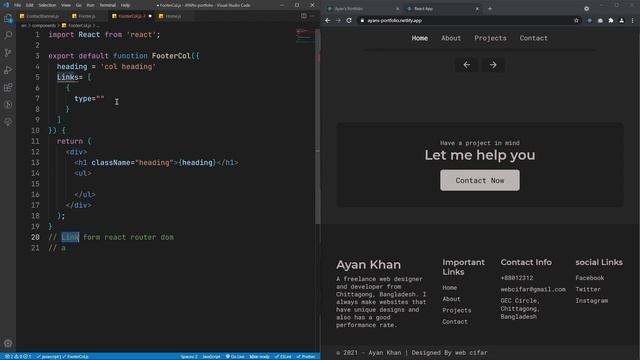Image resolution: width=640 pixels, height=360 pixels.
Task: Click the footer Projects link
Action: (x=456, y=310)
